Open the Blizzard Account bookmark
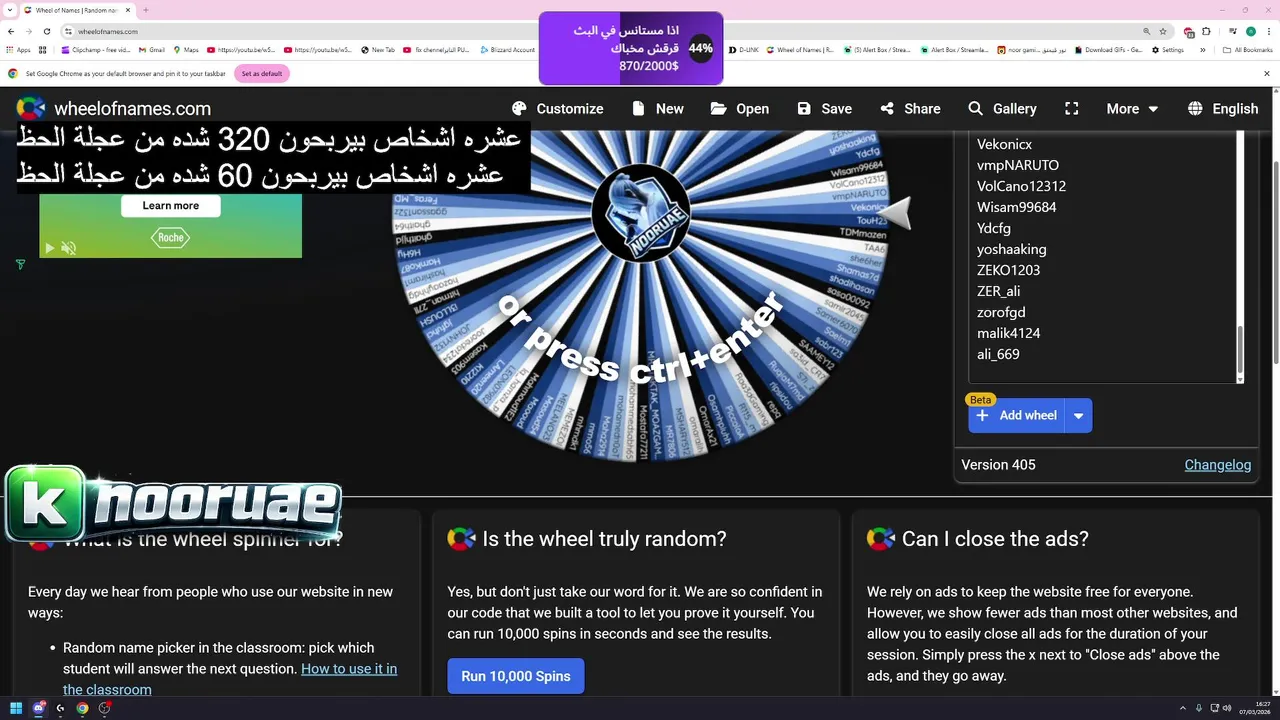 click(508, 50)
